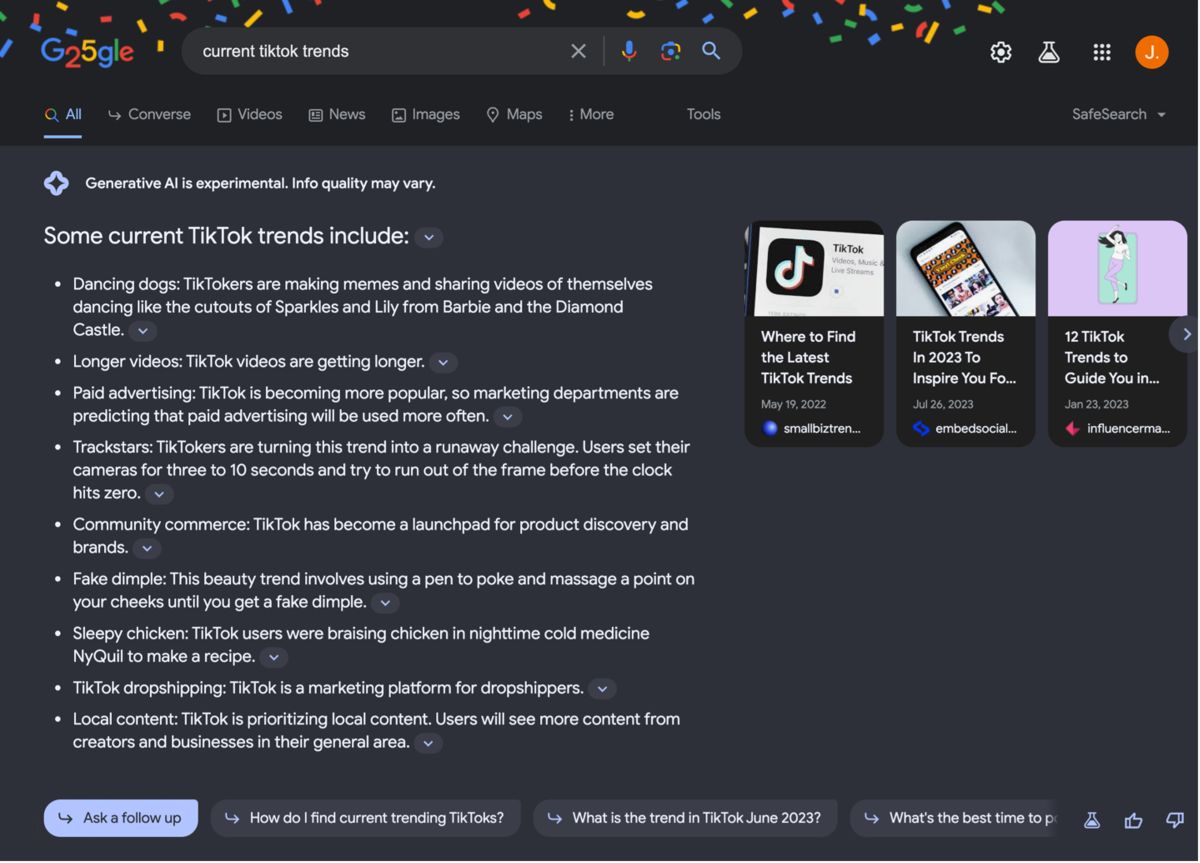Screen dimensions: 1200x863
Task: Open Google Lens image search icon
Action: (670, 51)
